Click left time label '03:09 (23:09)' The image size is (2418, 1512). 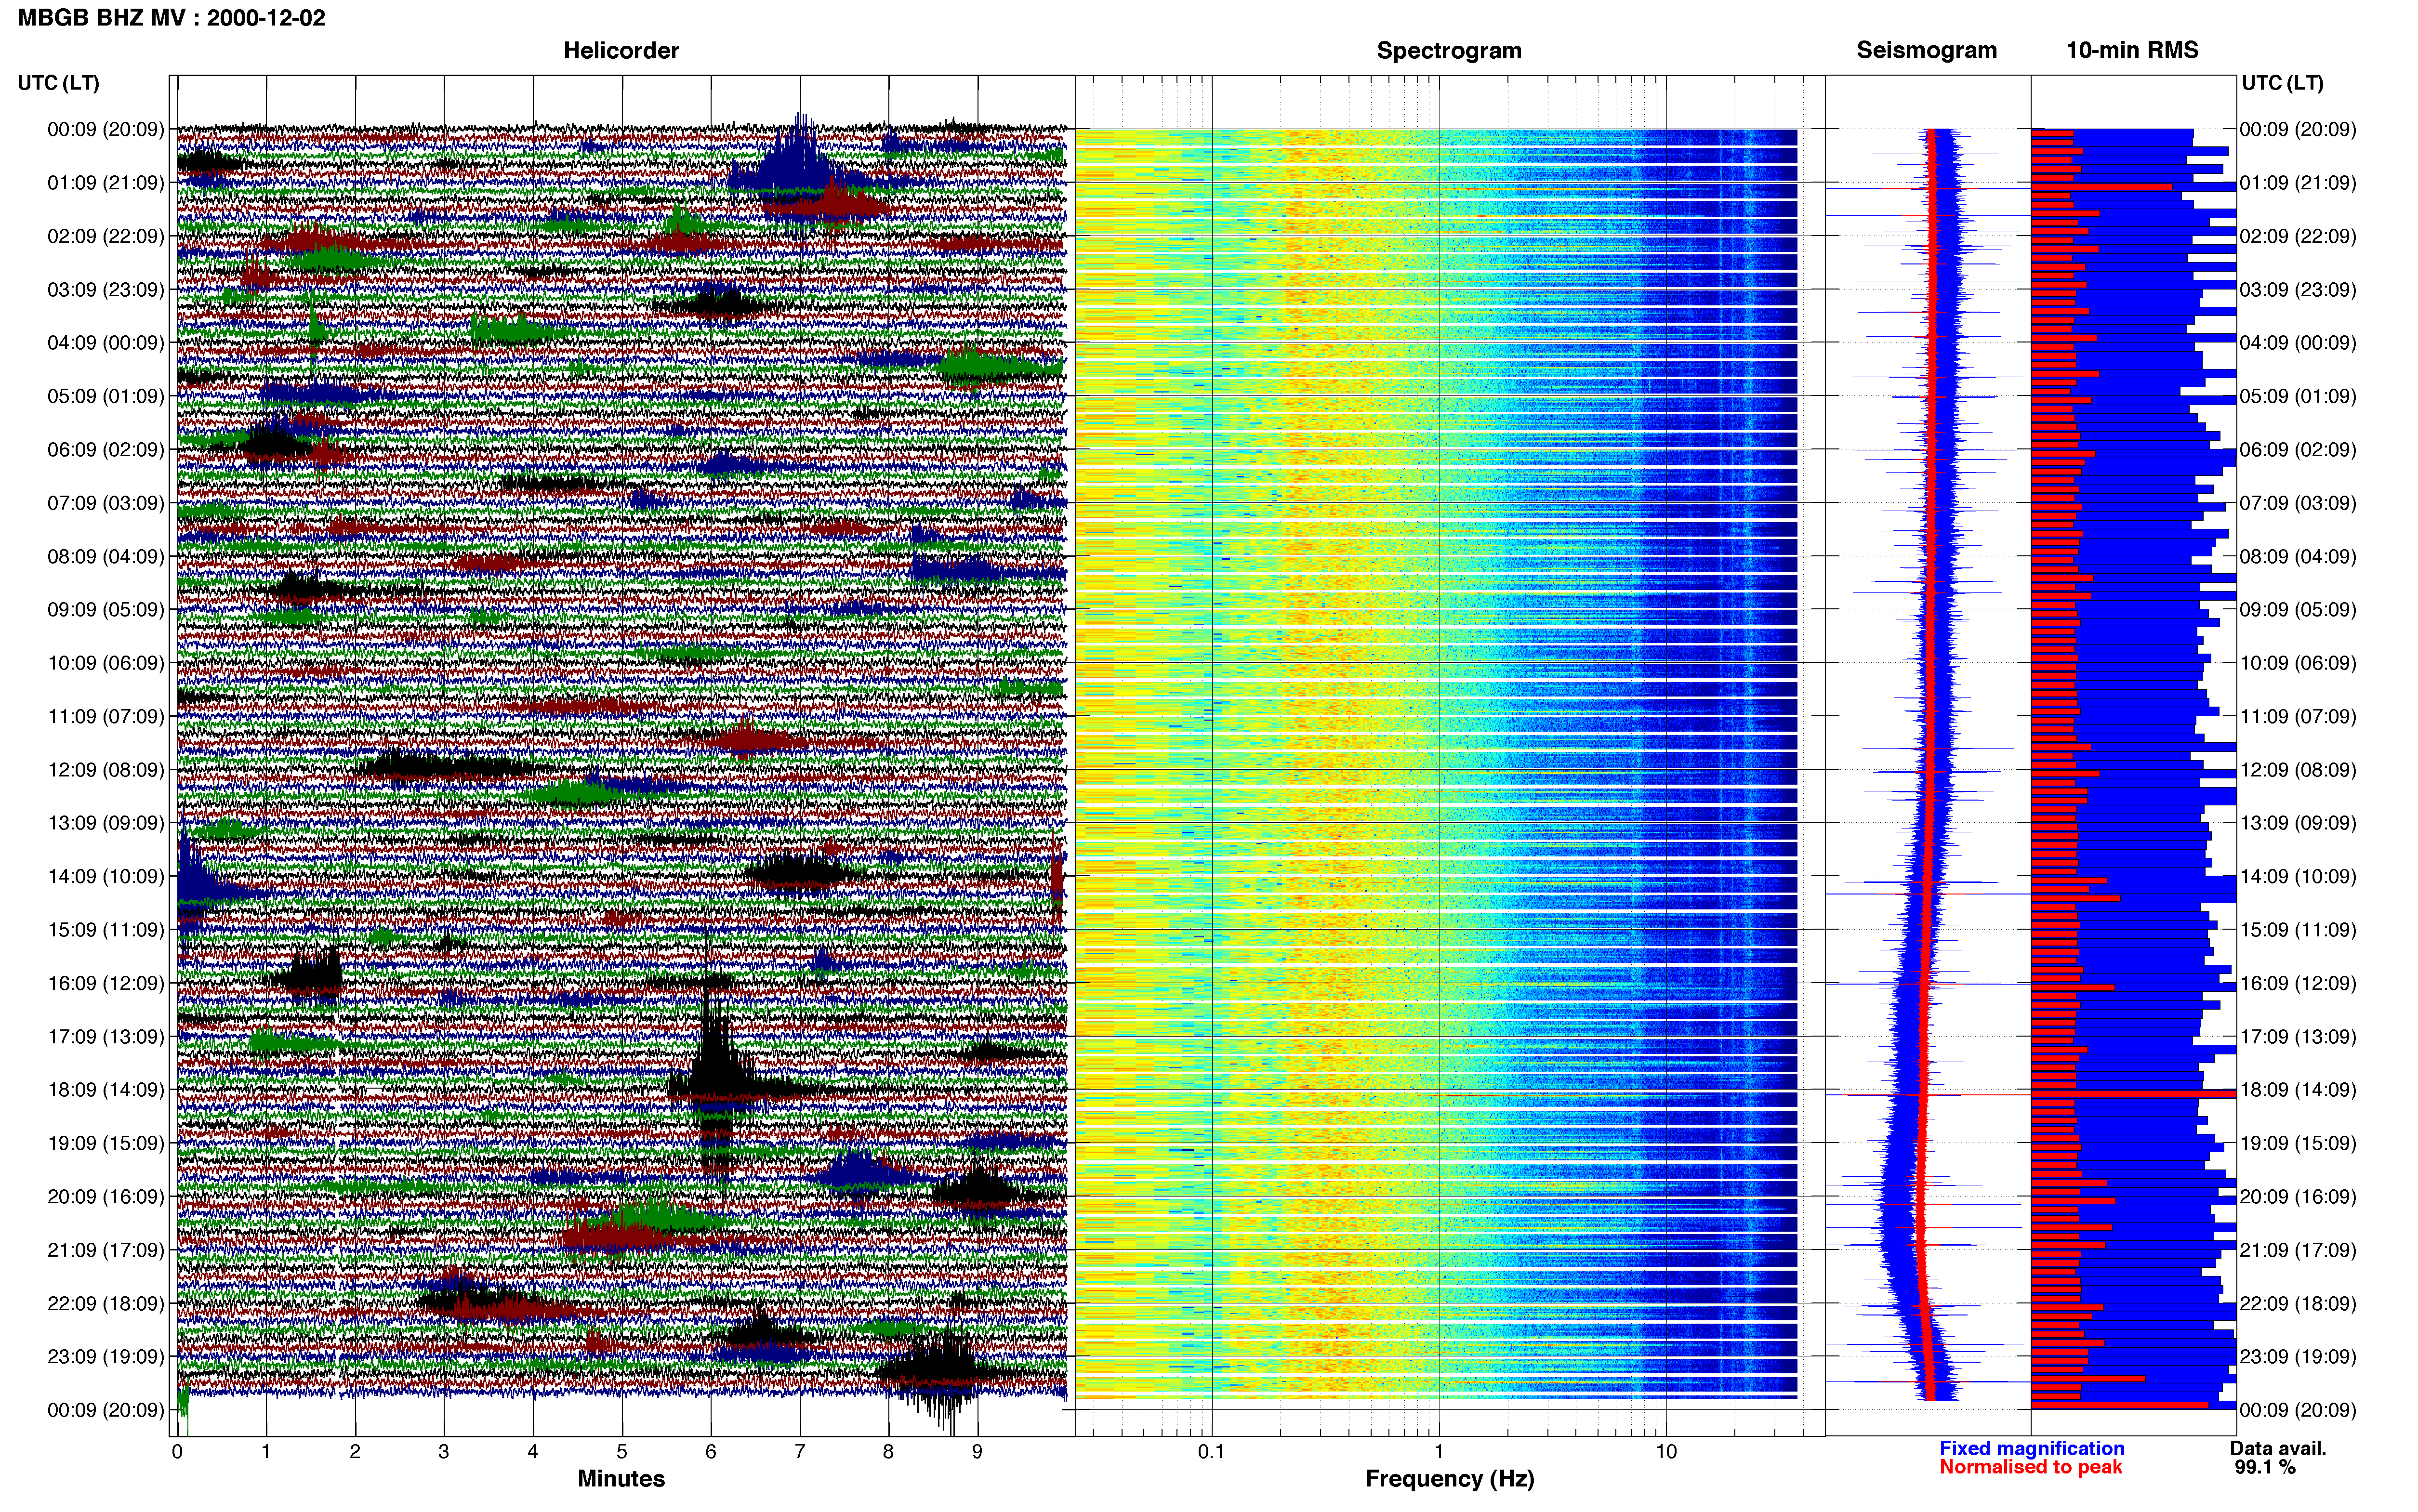[x=106, y=290]
